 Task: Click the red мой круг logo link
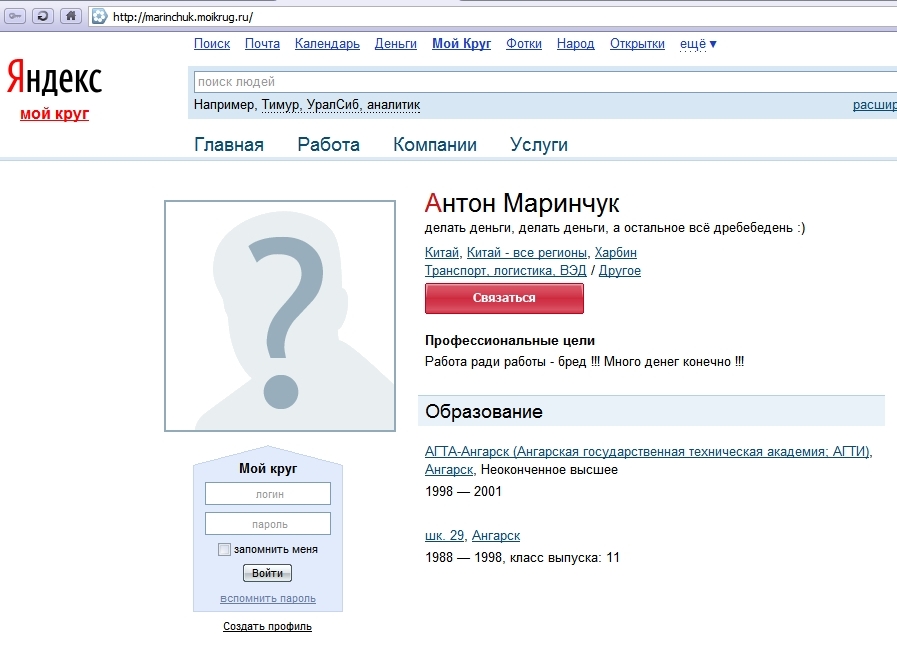(54, 113)
